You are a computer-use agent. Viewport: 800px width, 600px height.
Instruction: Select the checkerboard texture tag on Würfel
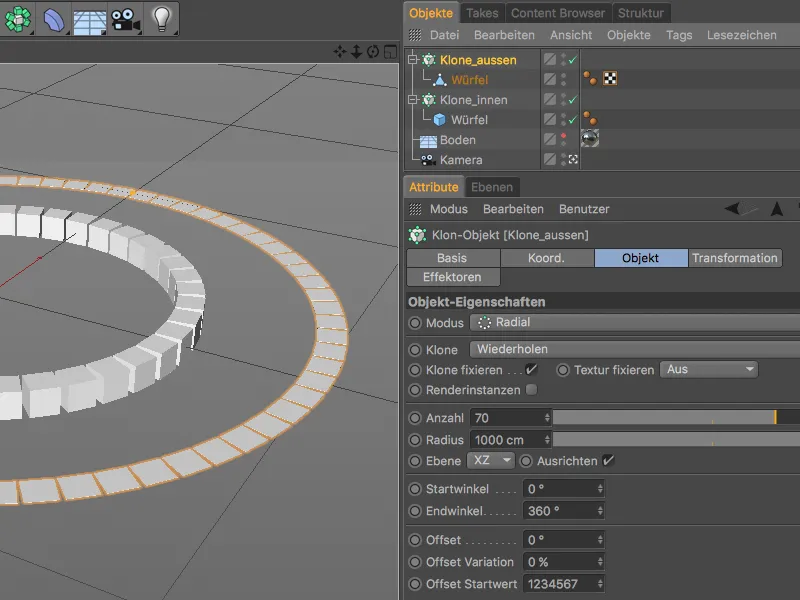(x=610, y=79)
